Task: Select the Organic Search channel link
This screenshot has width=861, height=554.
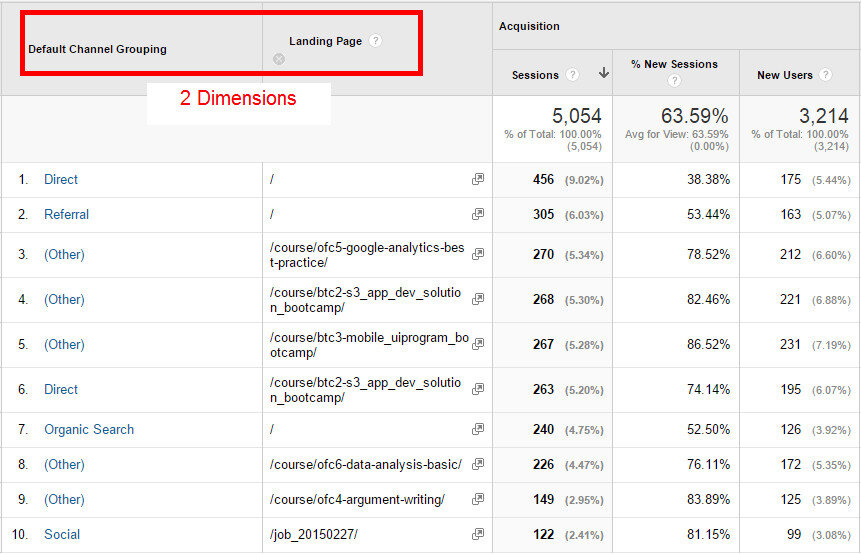Action: (88, 429)
